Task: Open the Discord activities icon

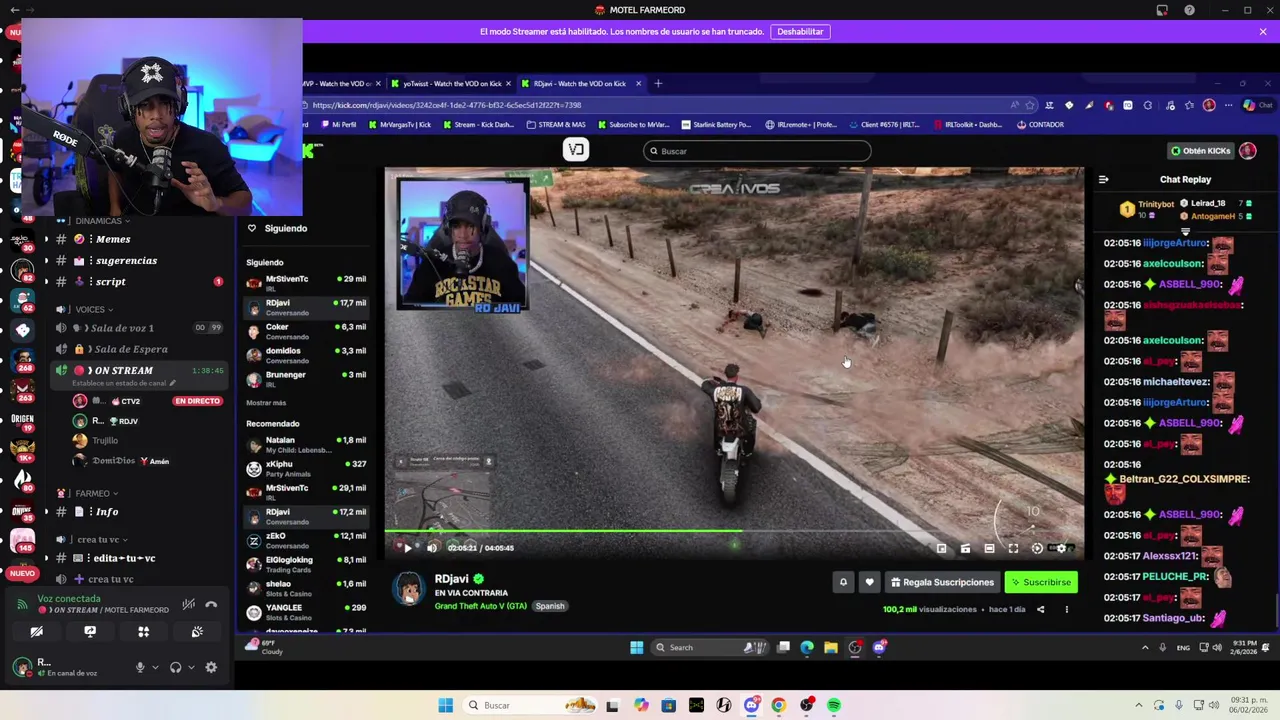Action: 143,632
